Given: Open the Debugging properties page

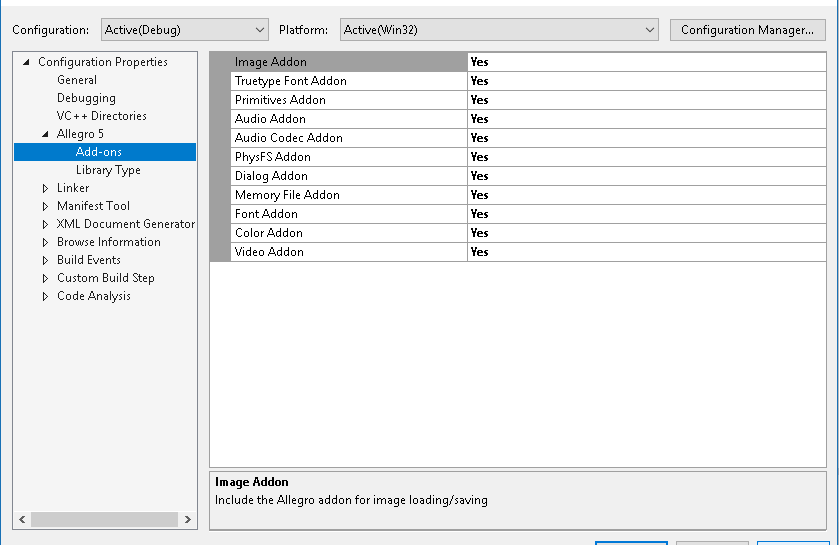Looking at the screenshot, I should [x=86, y=98].
